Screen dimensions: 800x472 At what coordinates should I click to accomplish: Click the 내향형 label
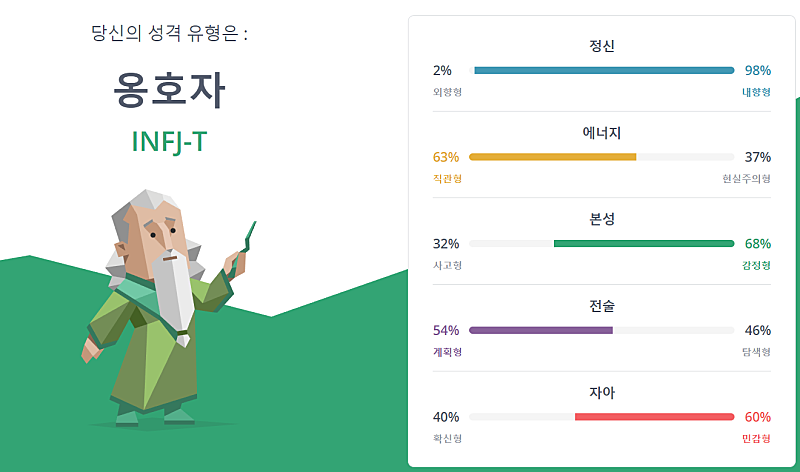[x=756, y=92]
